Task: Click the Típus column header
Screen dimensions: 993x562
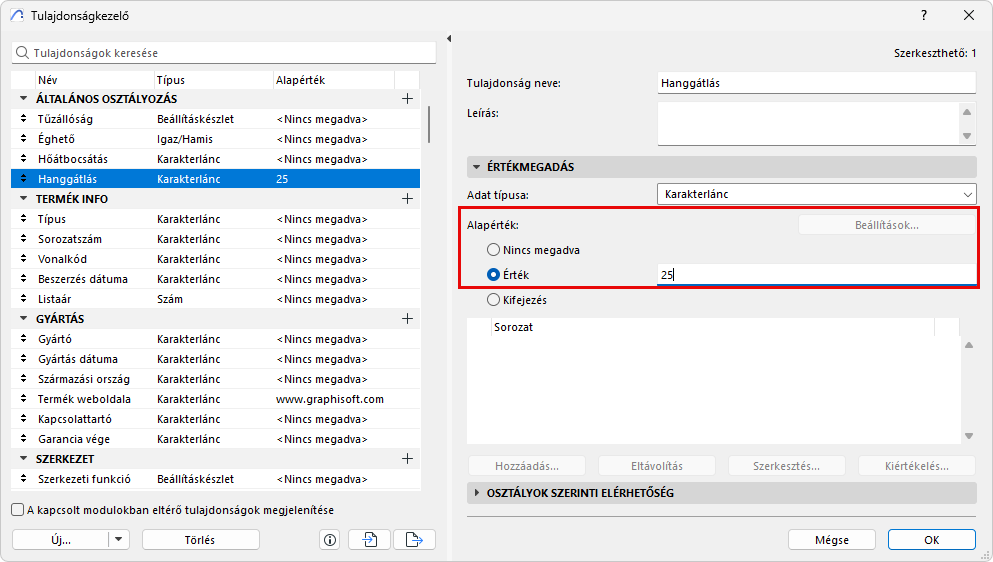Action: click(x=213, y=80)
